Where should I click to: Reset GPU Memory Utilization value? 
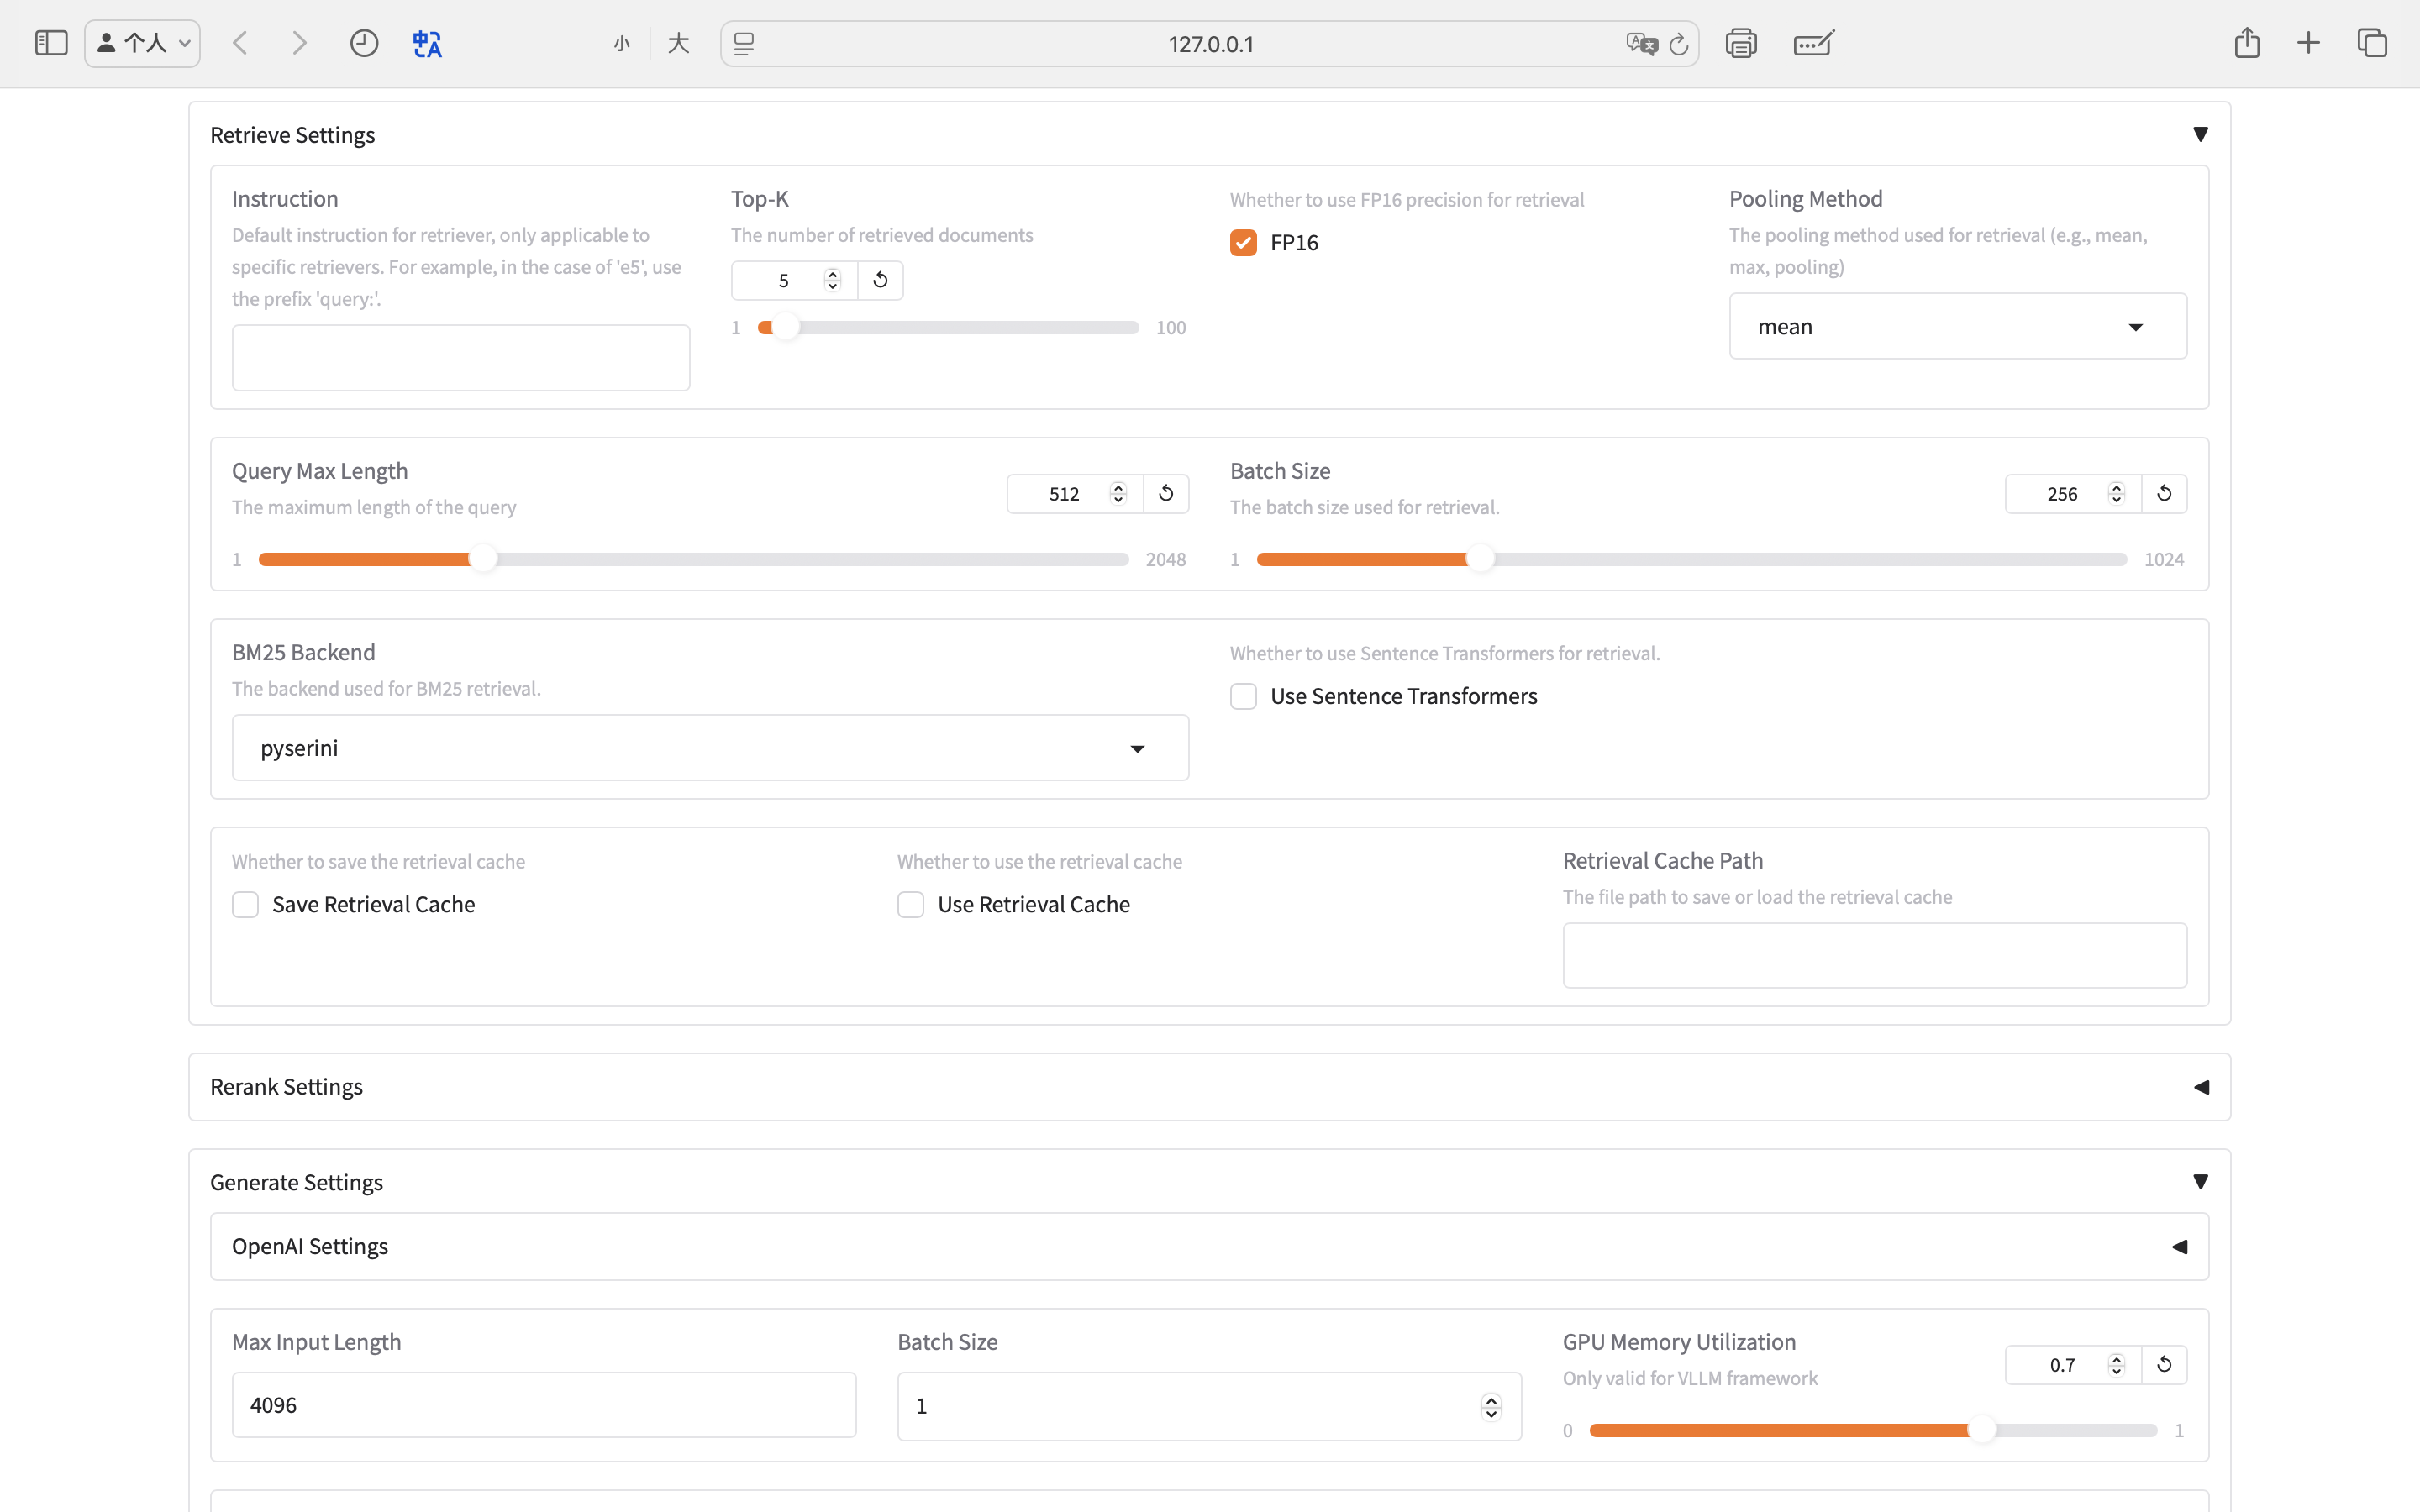pyautogui.click(x=2164, y=1364)
